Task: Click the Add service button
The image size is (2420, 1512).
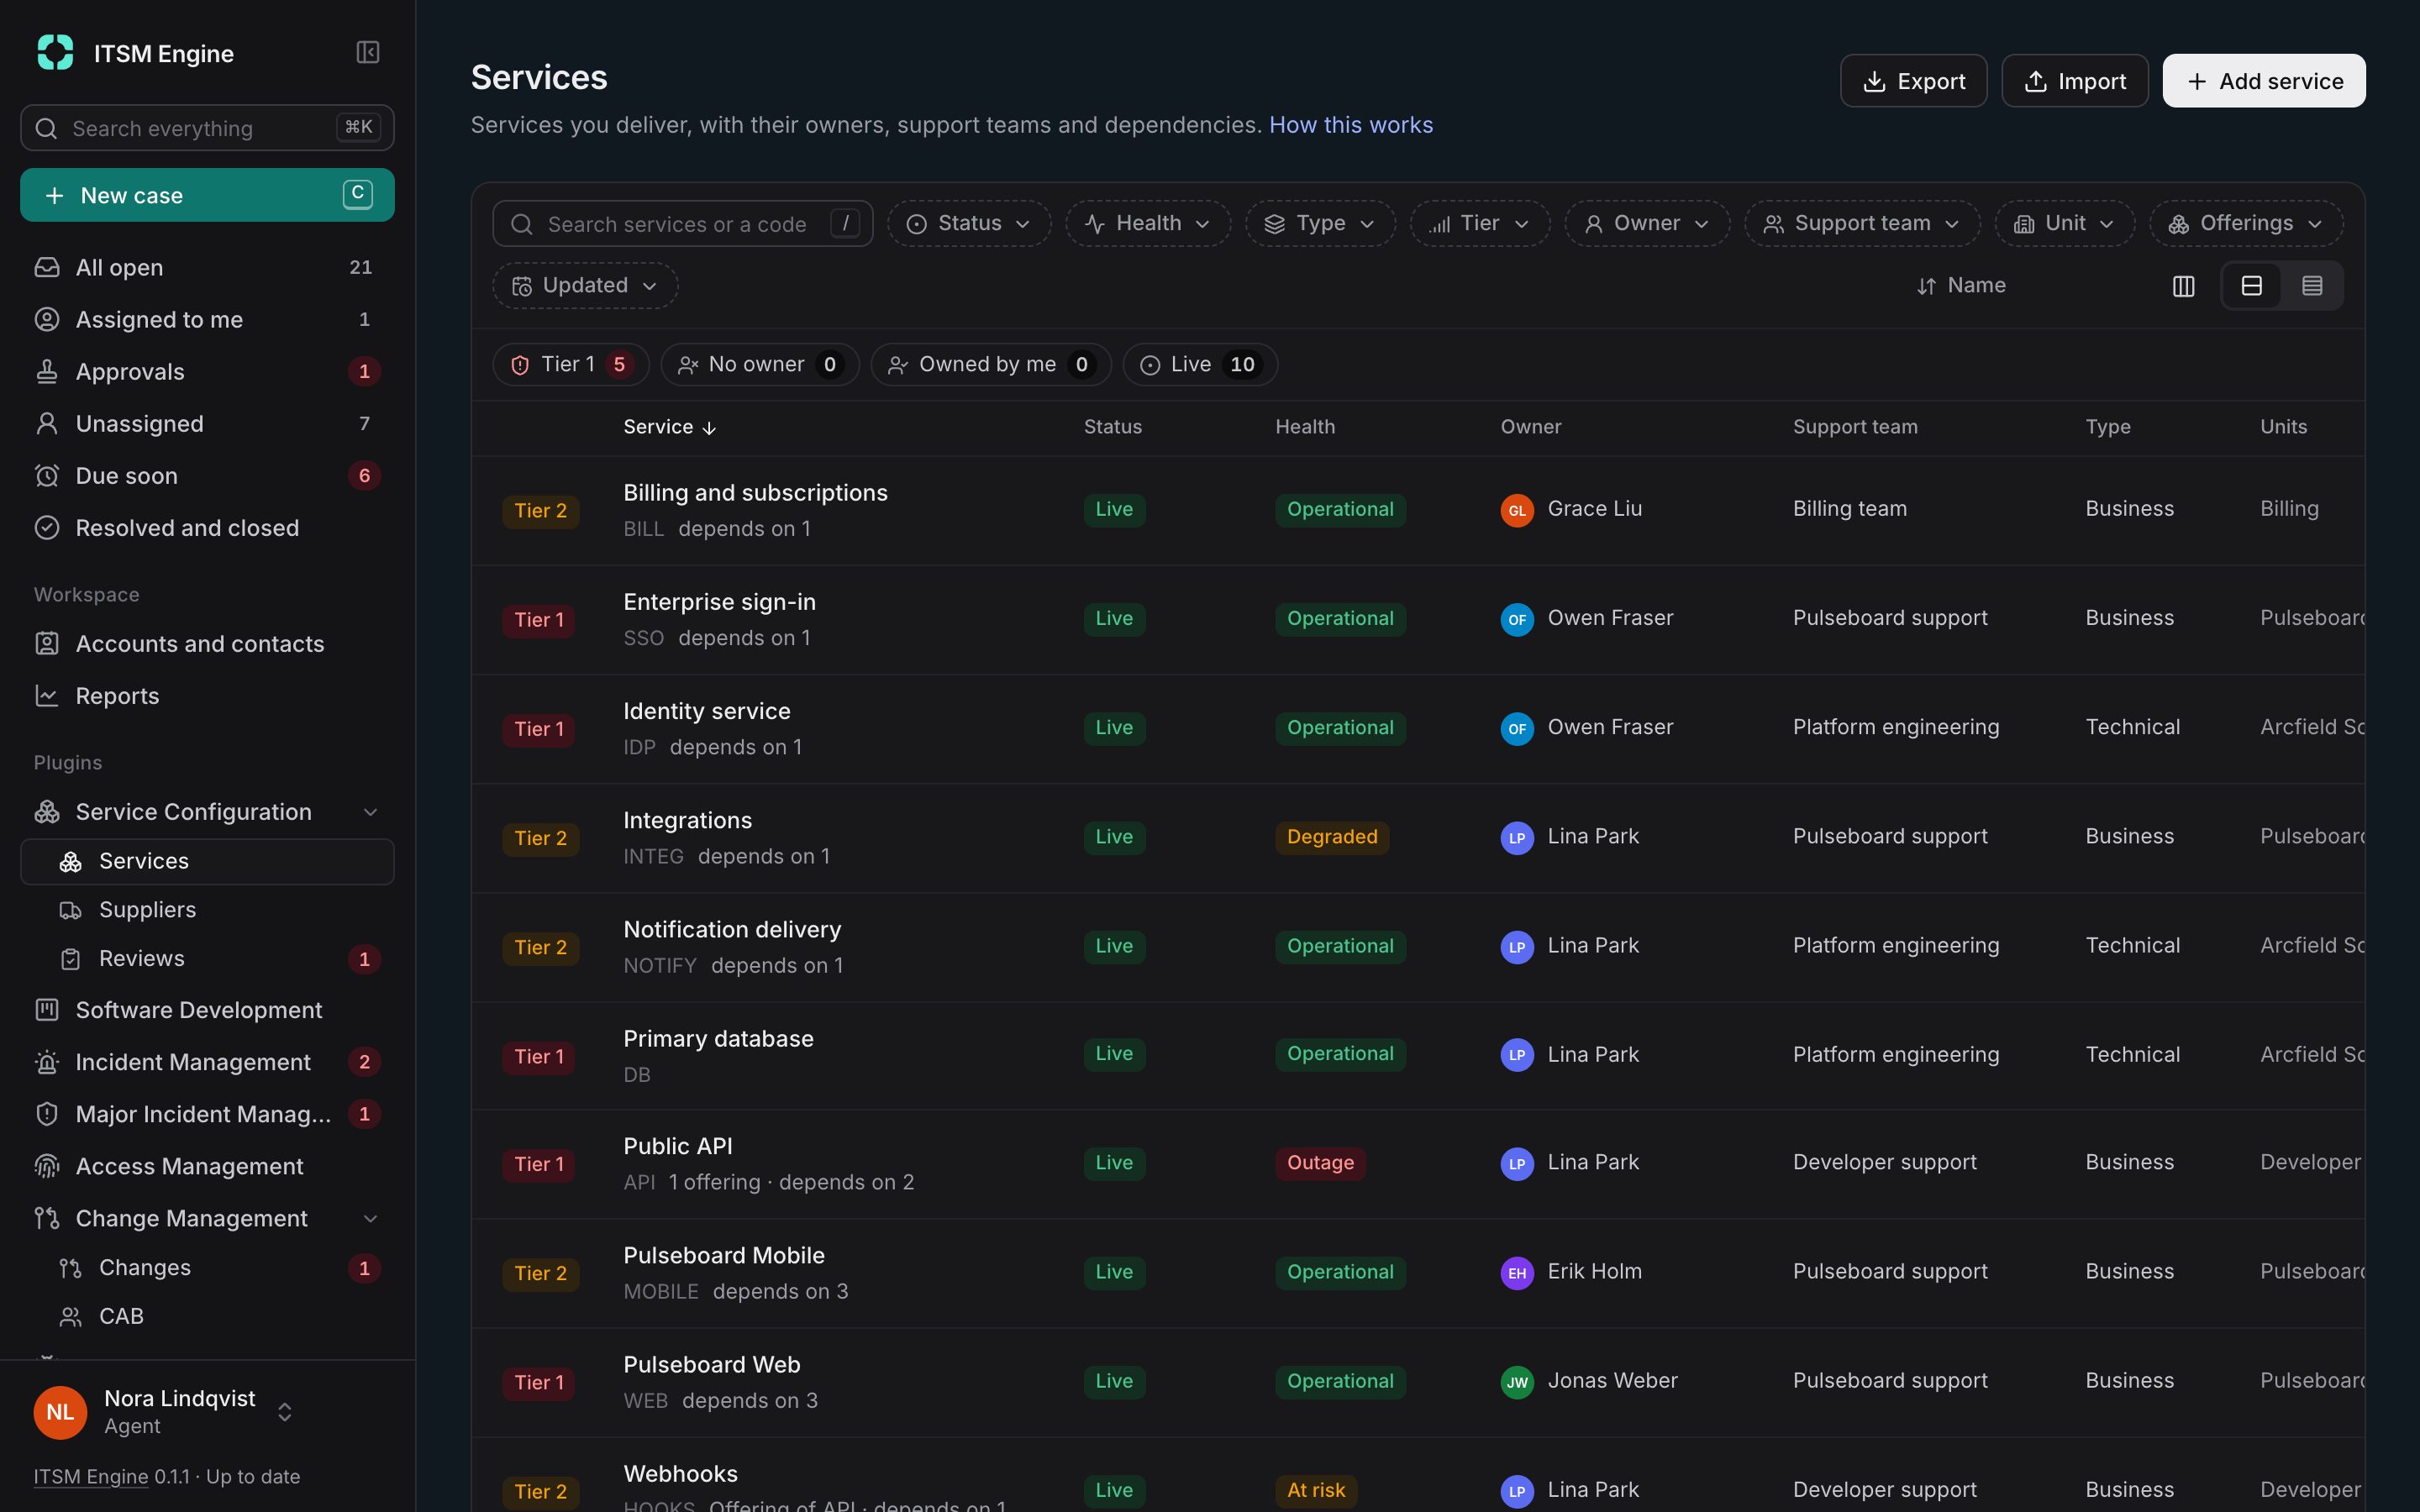Action: pos(2264,81)
